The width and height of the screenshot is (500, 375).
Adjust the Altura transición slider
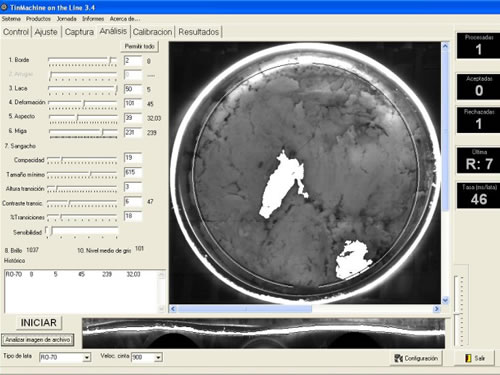click(x=82, y=189)
